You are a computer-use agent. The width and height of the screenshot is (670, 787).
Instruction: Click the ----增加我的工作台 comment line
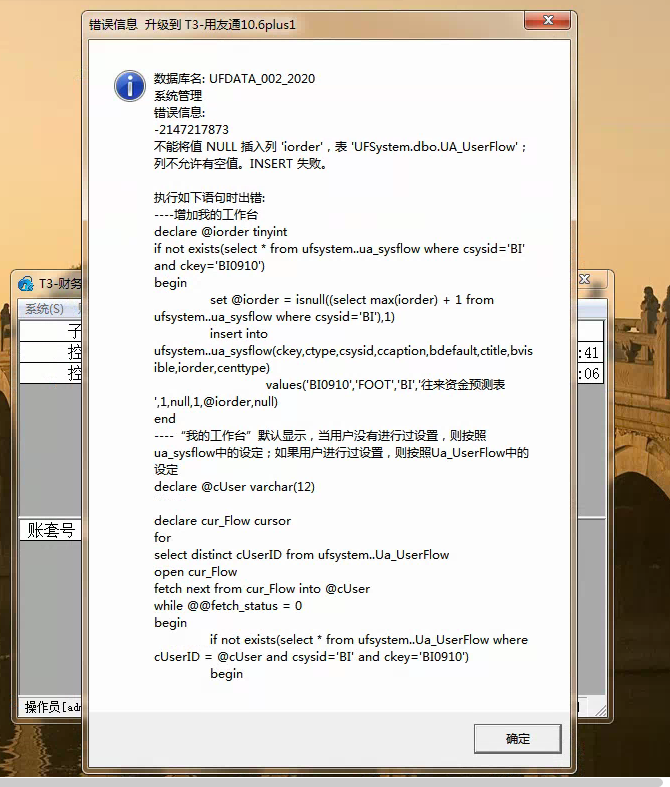pyautogui.click(x=206, y=215)
